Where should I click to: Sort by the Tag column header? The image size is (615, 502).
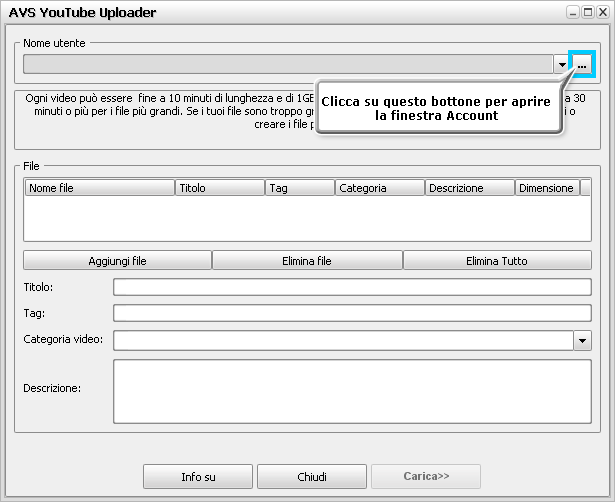pos(300,188)
